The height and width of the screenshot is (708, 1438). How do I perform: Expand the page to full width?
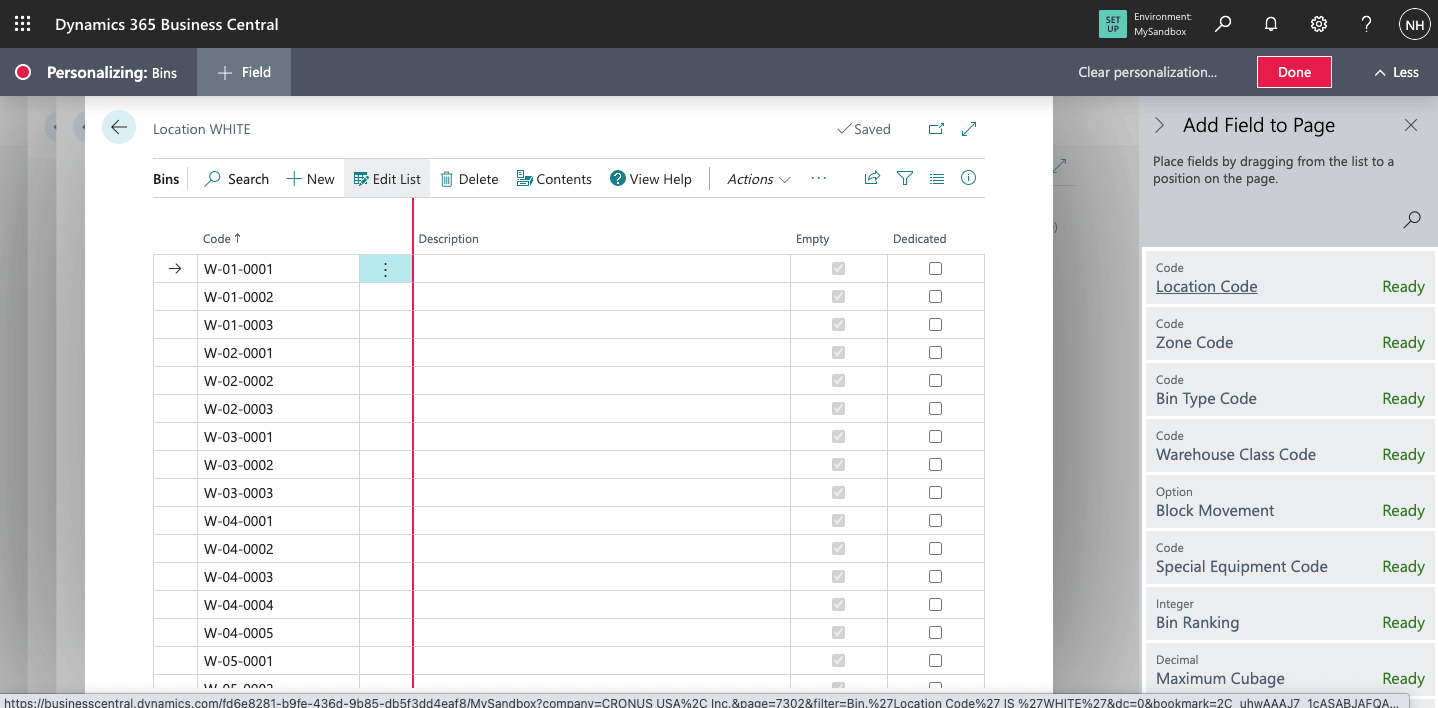tap(969, 129)
